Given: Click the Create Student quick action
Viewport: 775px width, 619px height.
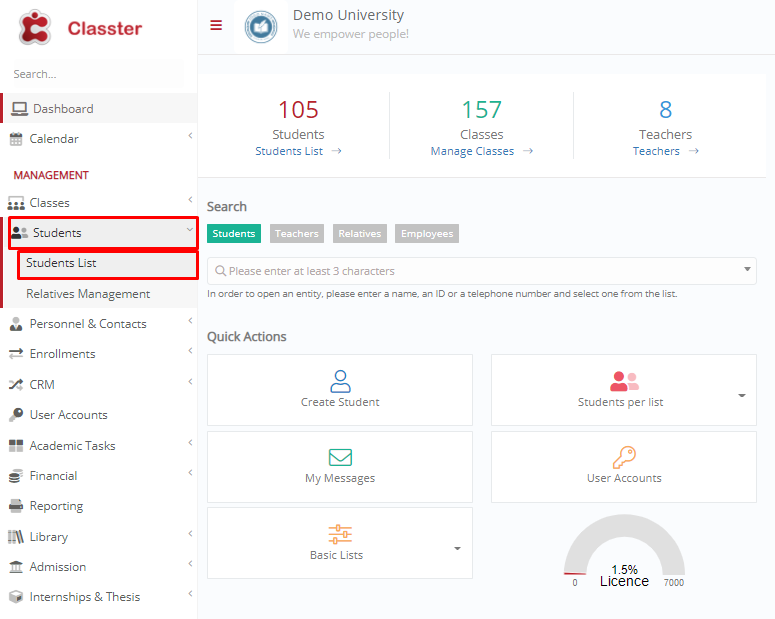Looking at the screenshot, I should (x=340, y=390).
